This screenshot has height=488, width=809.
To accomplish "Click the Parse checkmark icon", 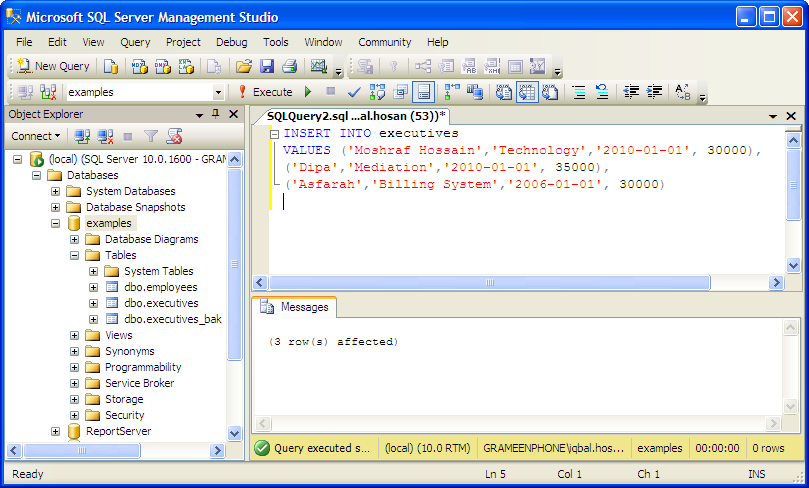I will (354, 92).
